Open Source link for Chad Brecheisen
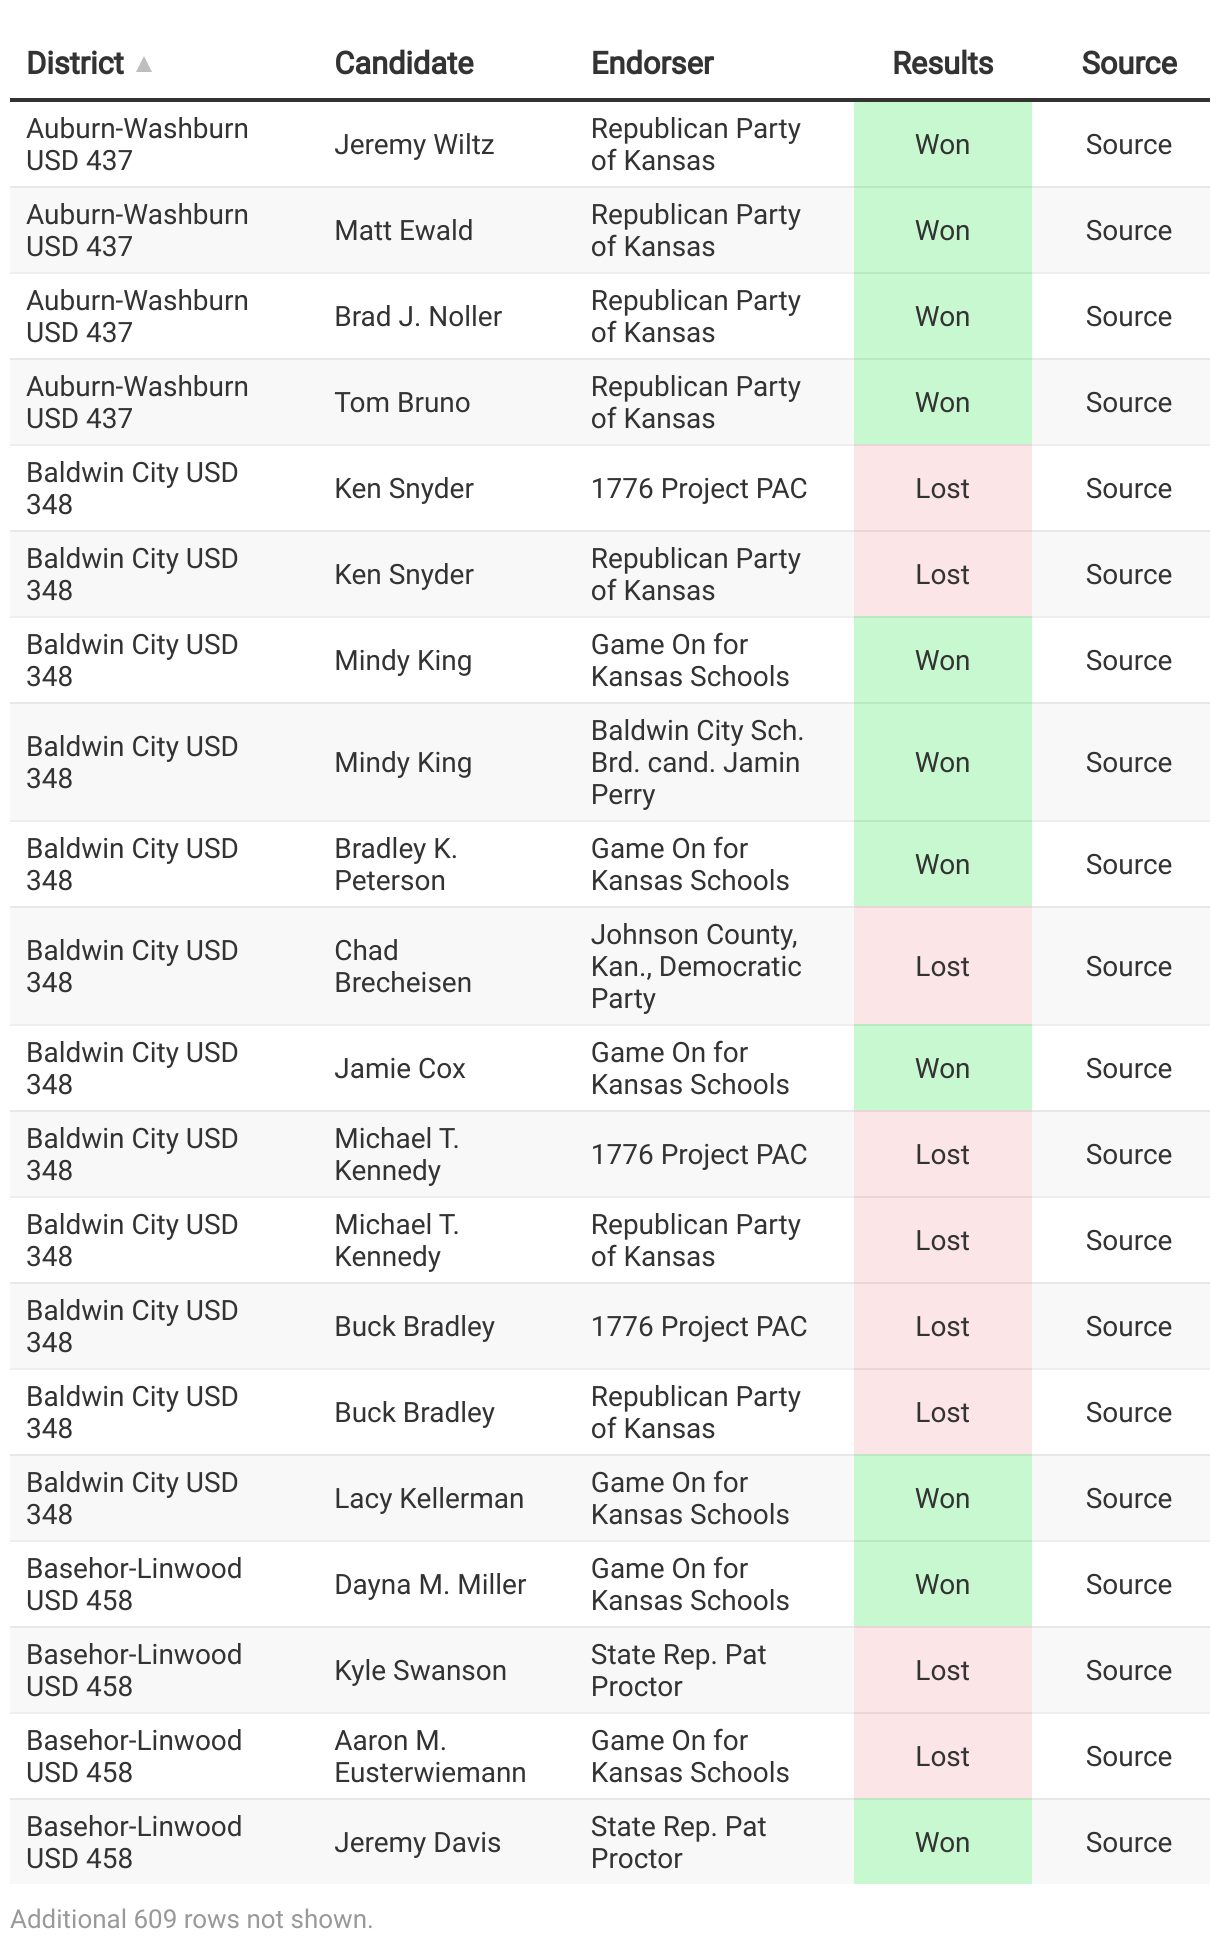The width and height of the screenshot is (1220, 1944). pyautogui.click(x=1129, y=966)
